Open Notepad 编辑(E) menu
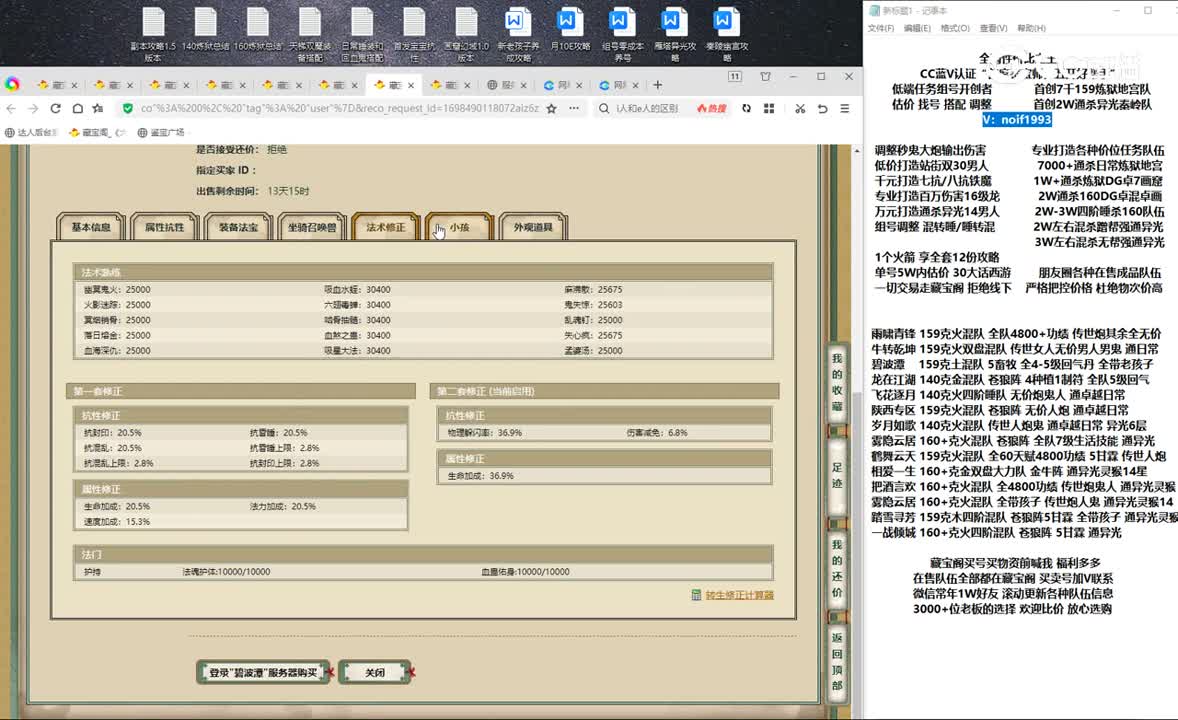Screen dimensions: 1178x720 tap(917, 29)
